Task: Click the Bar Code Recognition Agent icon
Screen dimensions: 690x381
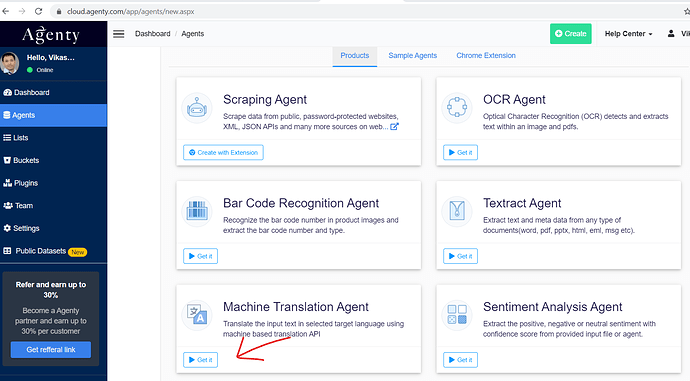Action: 197,211
